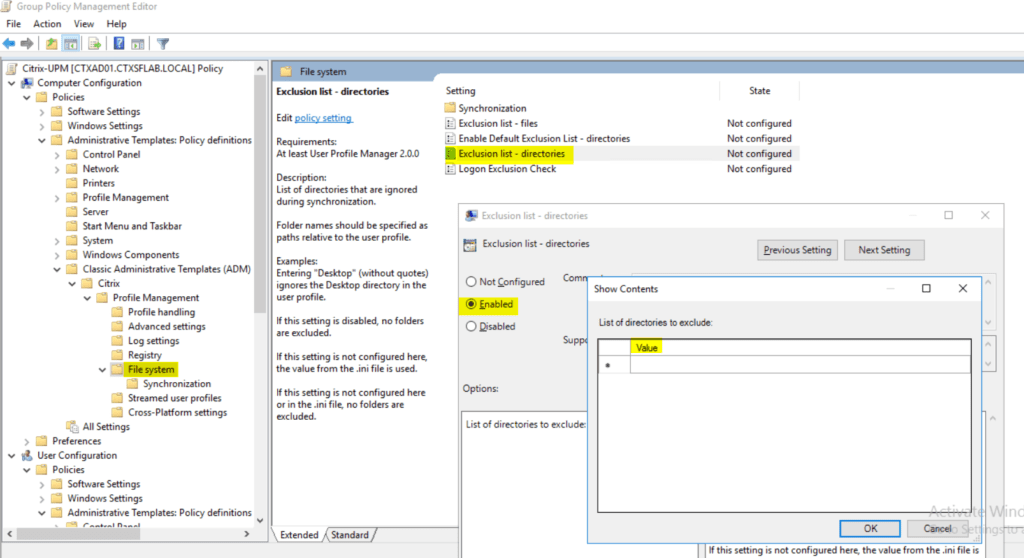Click Logon Exclusion Check setting icon
The height and width of the screenshot is (558, 1024).
(x=450, y=169)
